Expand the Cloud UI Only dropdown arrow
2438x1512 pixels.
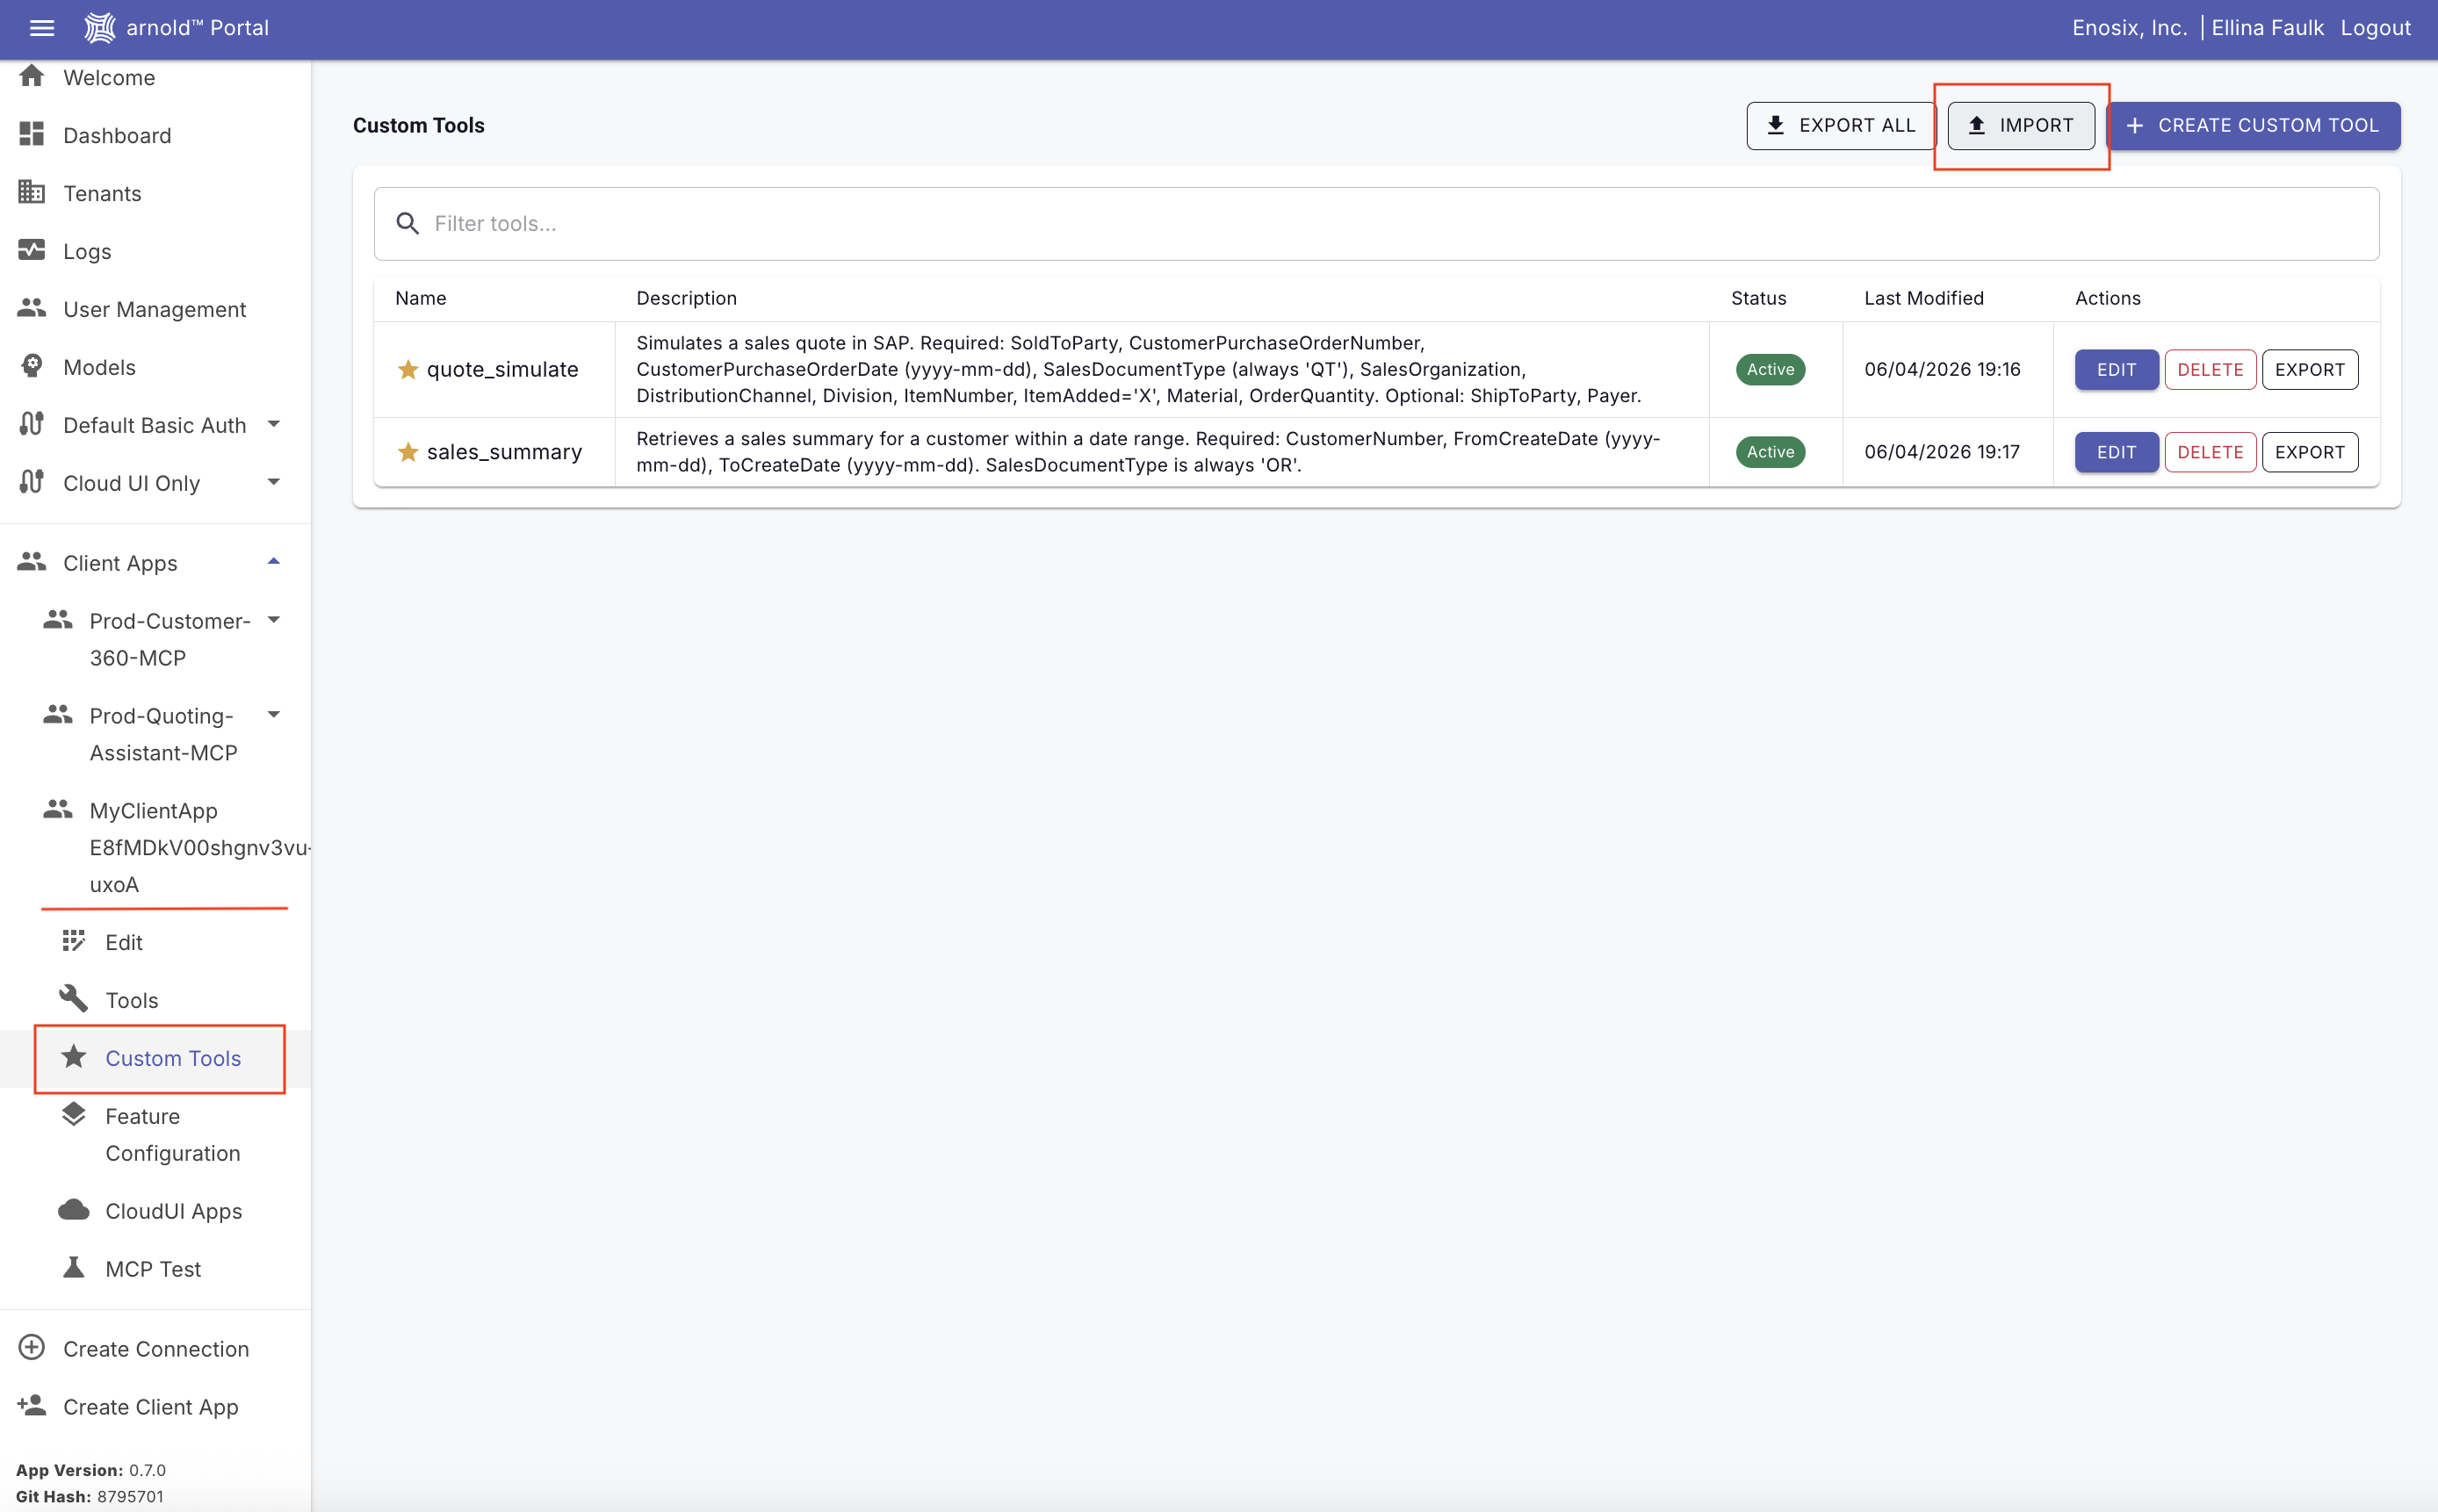[x=274, y=482]
